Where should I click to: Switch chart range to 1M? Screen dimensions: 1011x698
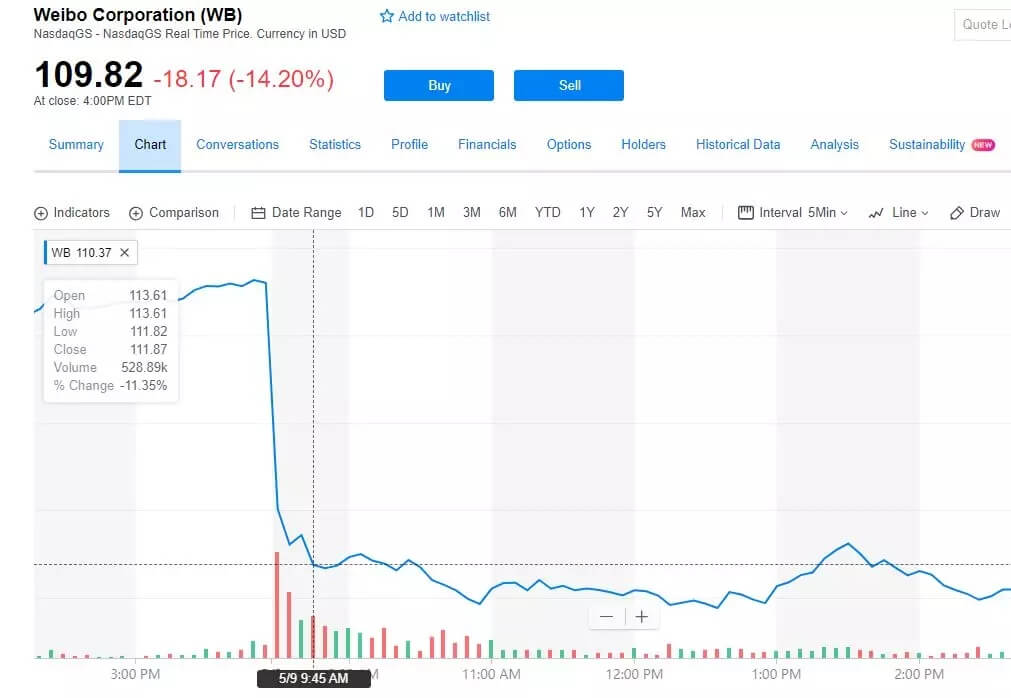coord(436,213)
